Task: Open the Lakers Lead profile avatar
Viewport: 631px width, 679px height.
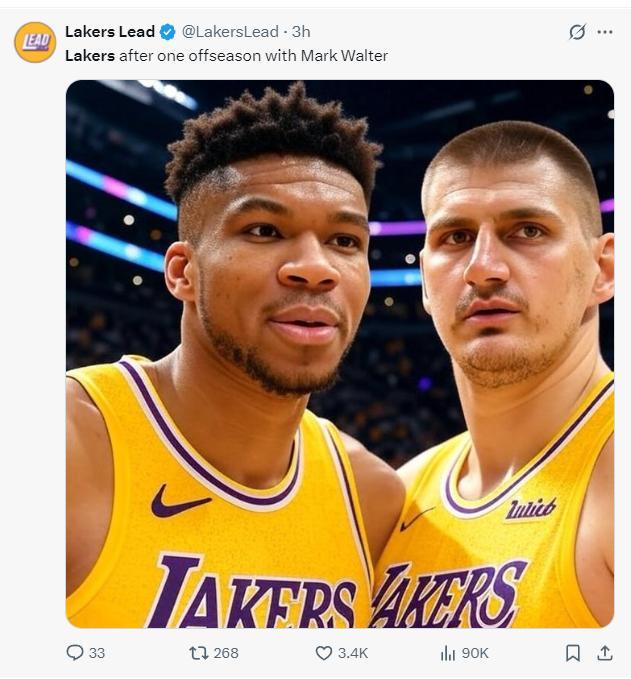Action: click(35, 42)
